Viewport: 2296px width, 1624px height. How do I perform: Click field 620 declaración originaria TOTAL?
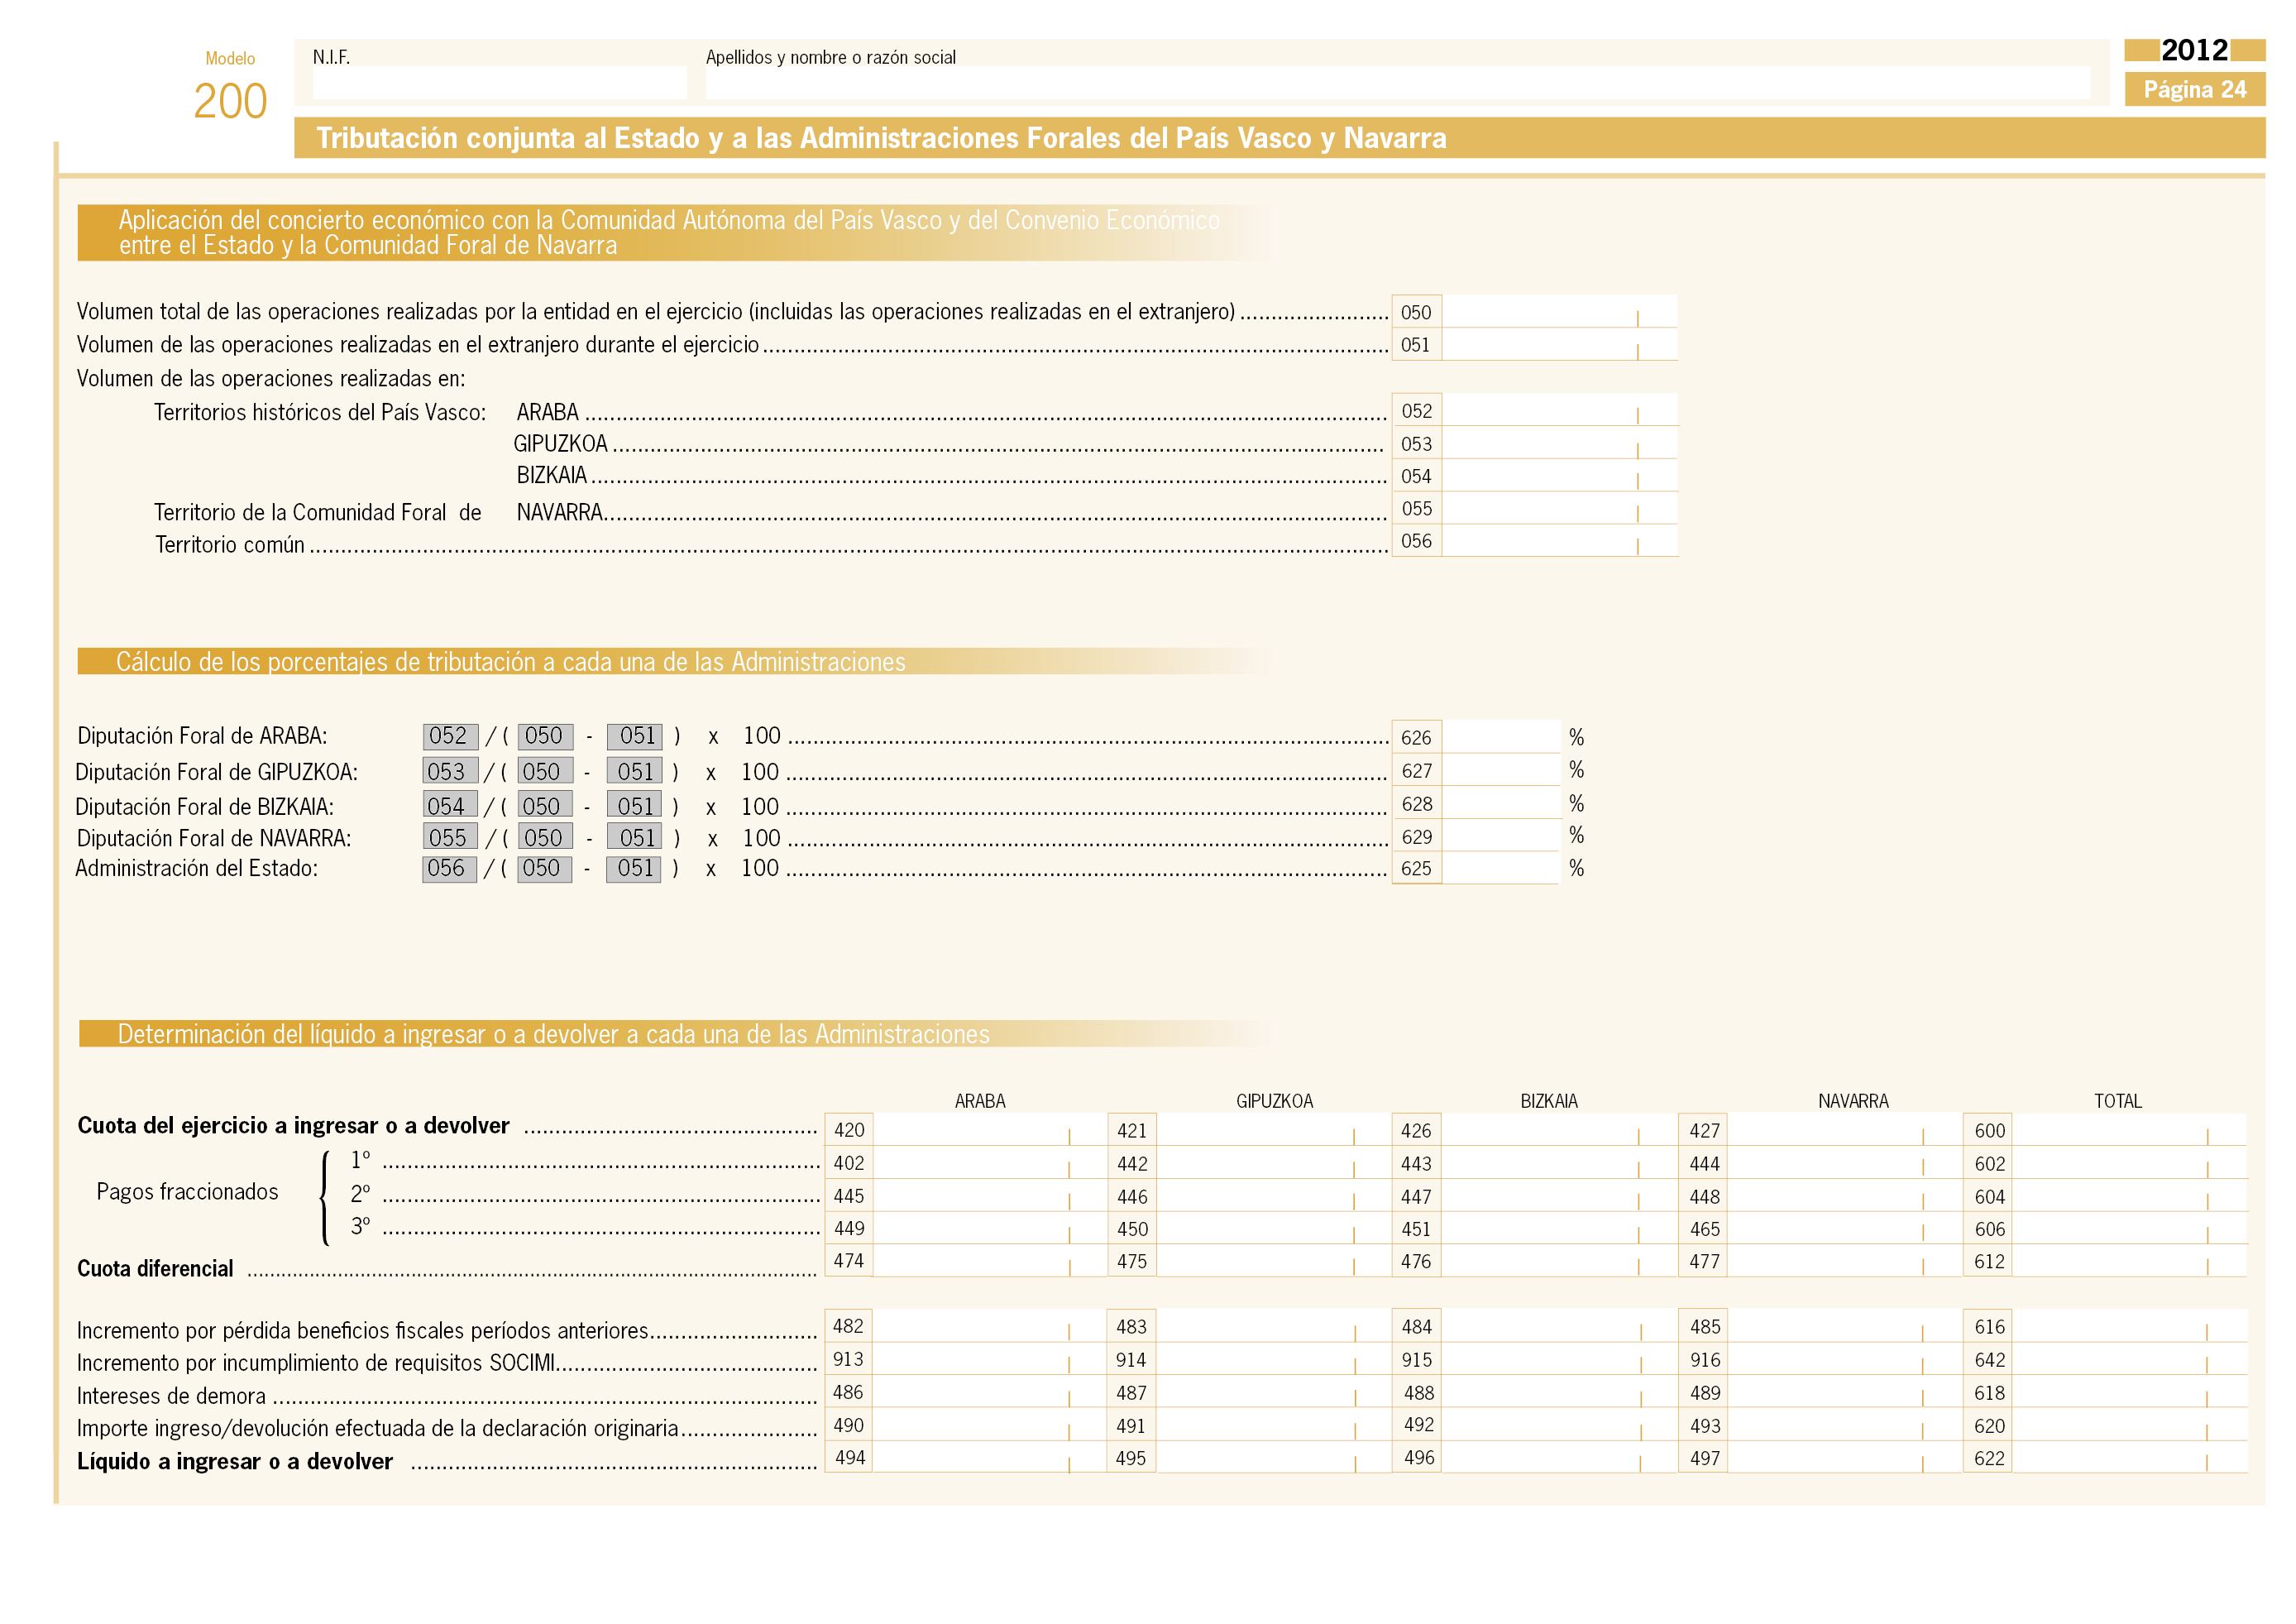(2128, 1425)
